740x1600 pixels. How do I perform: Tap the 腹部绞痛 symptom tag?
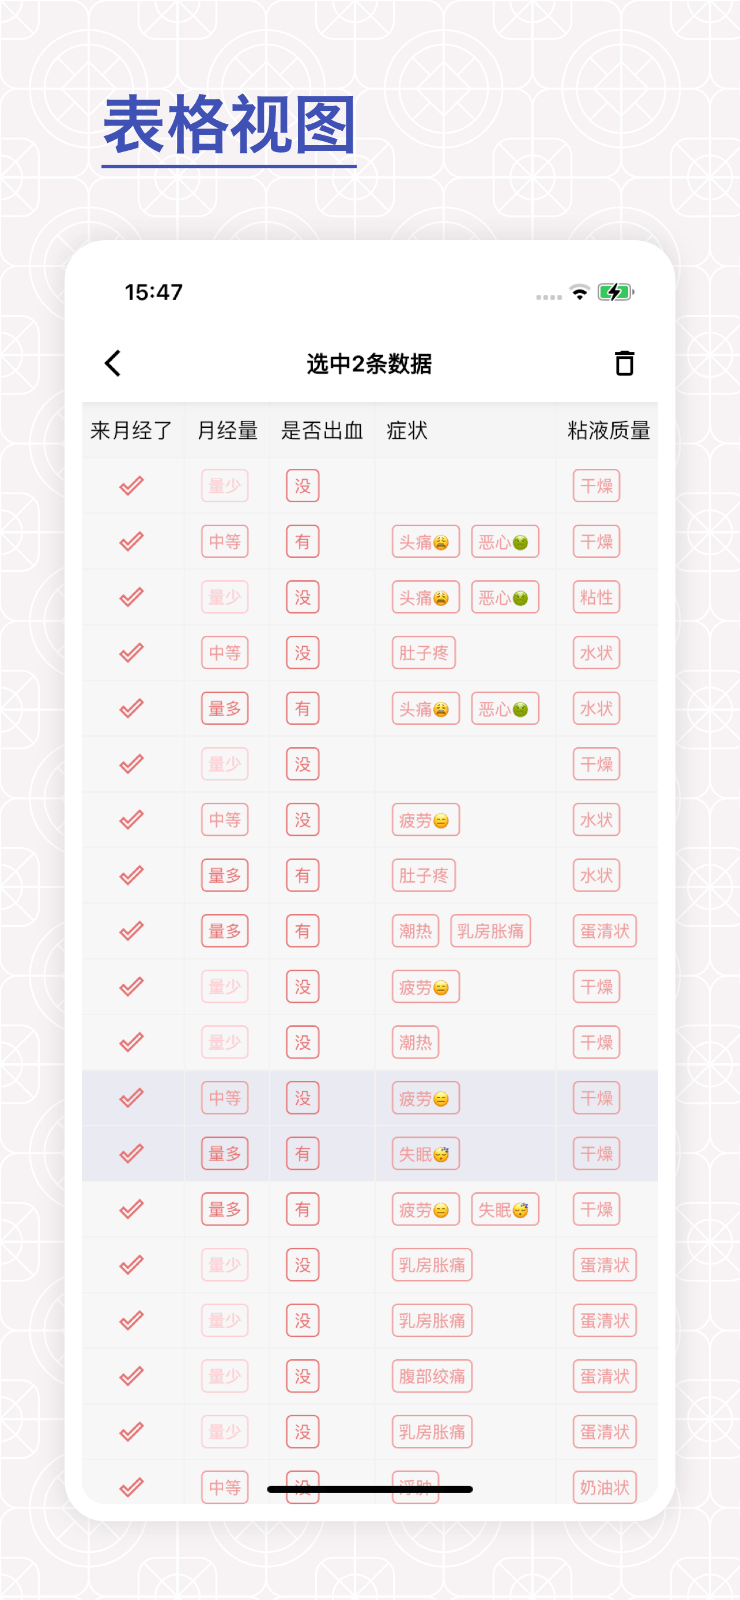(432, 1376)
